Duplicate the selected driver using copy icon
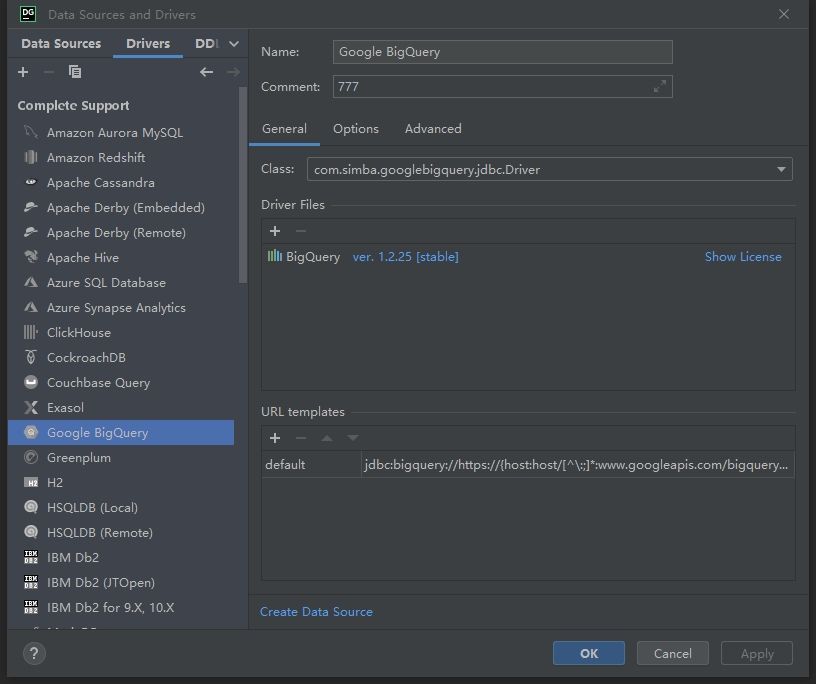816x684 pixels. tap(75, 72)
